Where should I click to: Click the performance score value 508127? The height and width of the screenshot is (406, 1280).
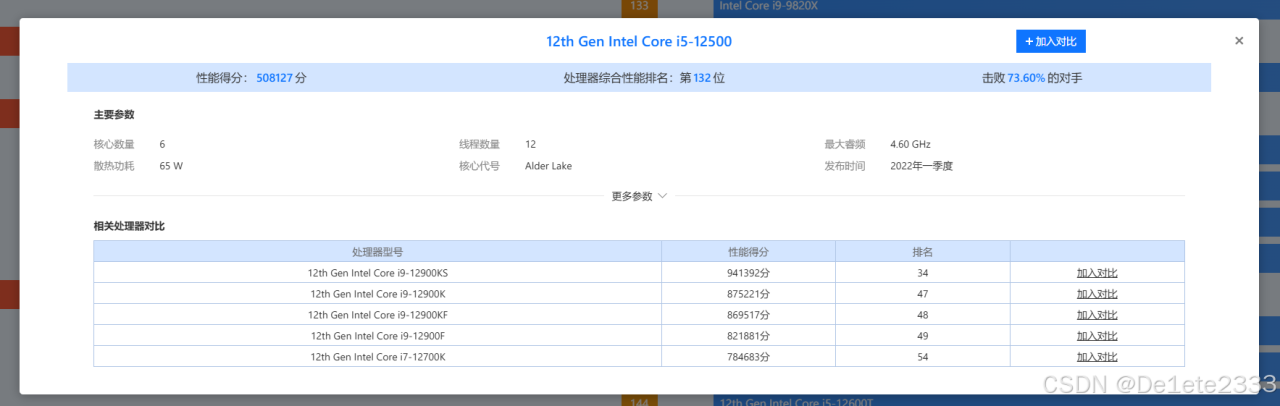274,77
